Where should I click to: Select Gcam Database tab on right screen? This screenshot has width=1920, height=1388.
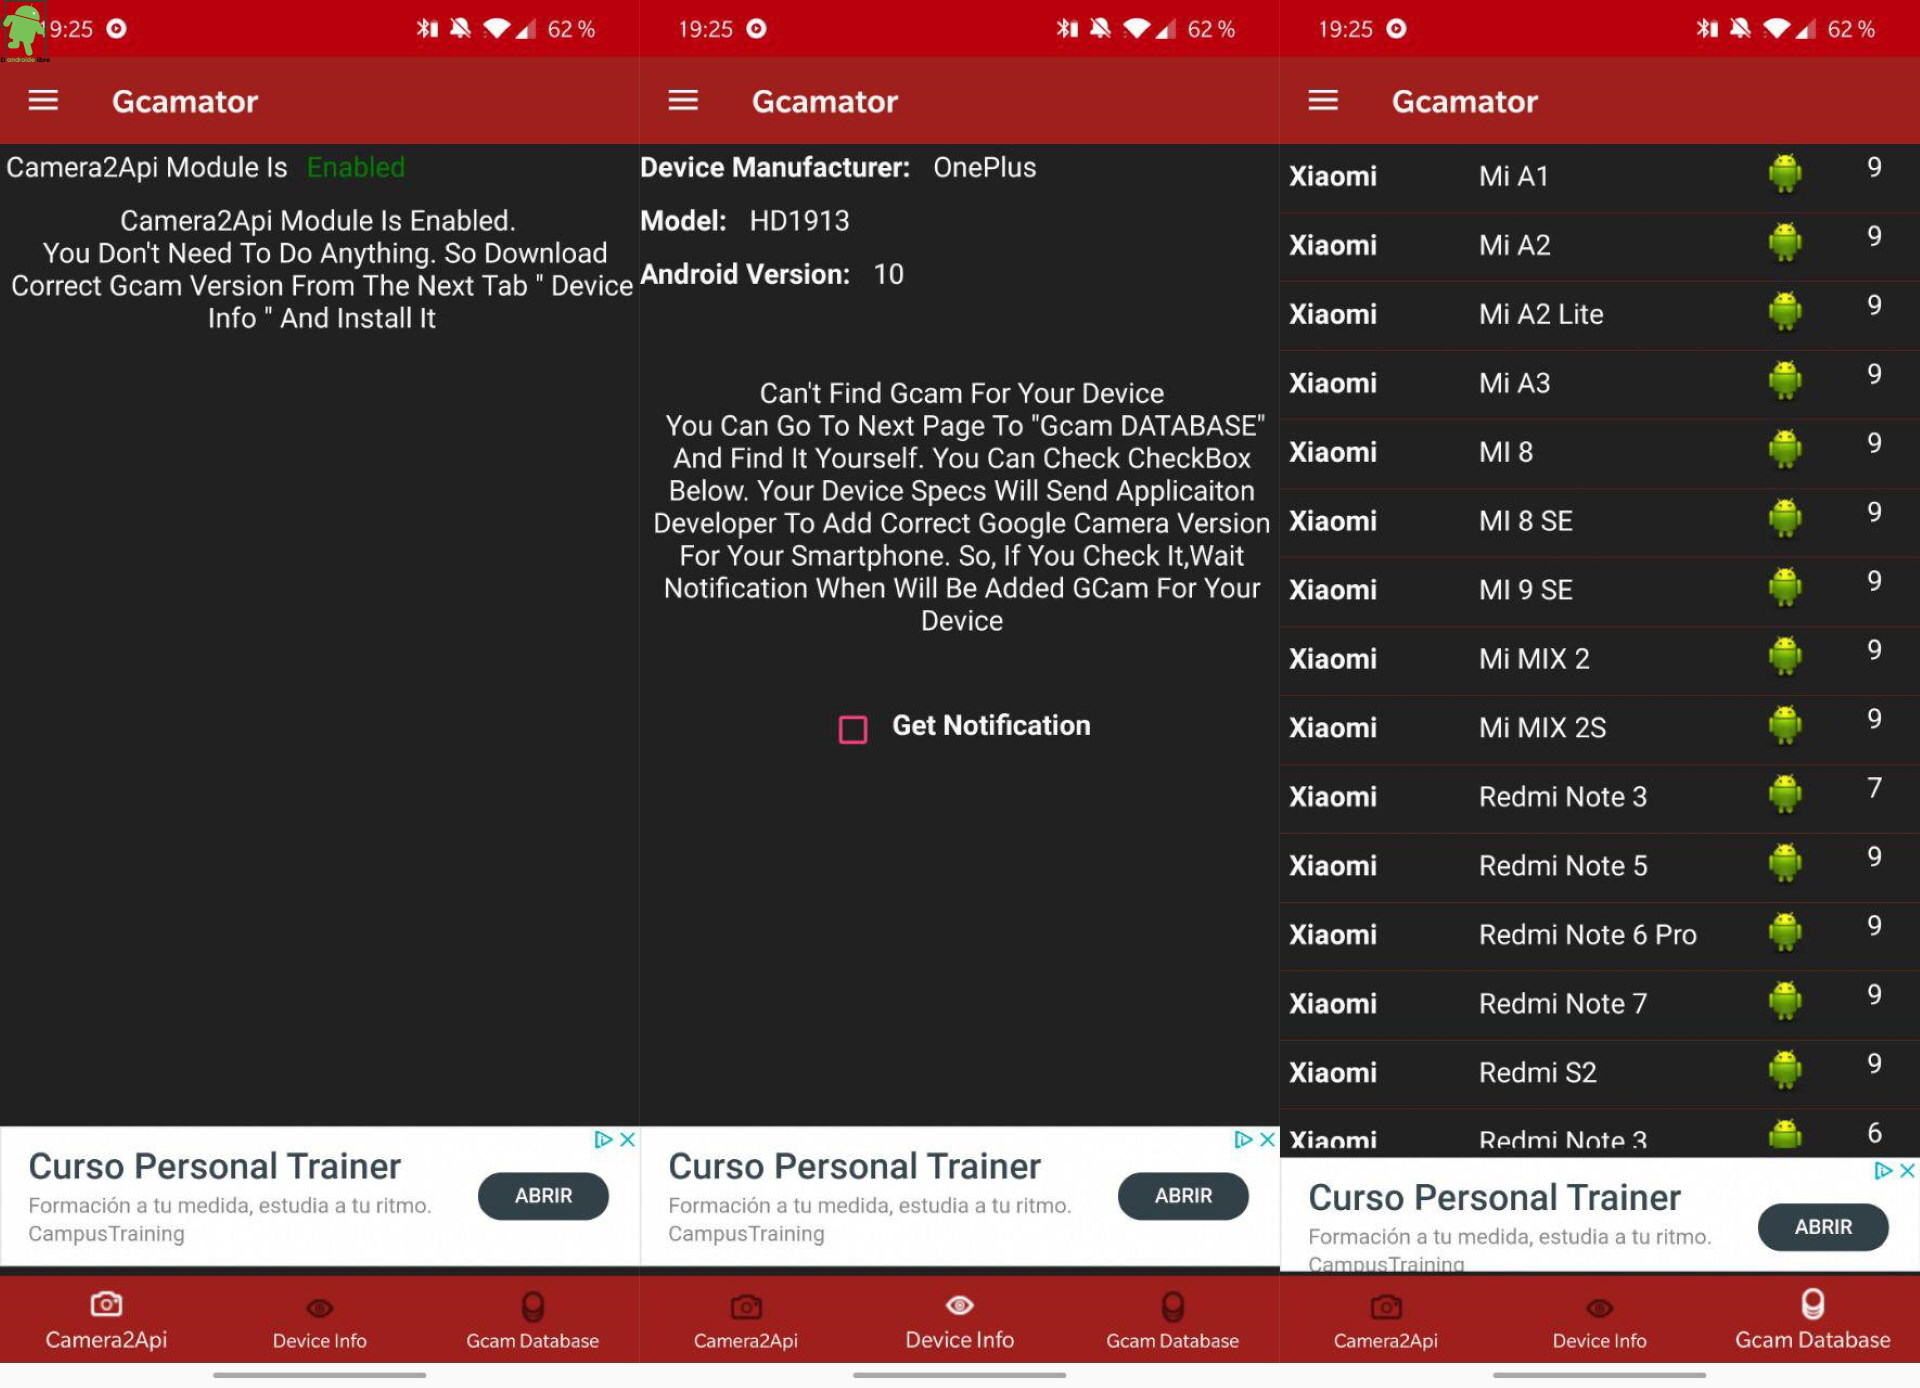[x=1812, y=1321]
